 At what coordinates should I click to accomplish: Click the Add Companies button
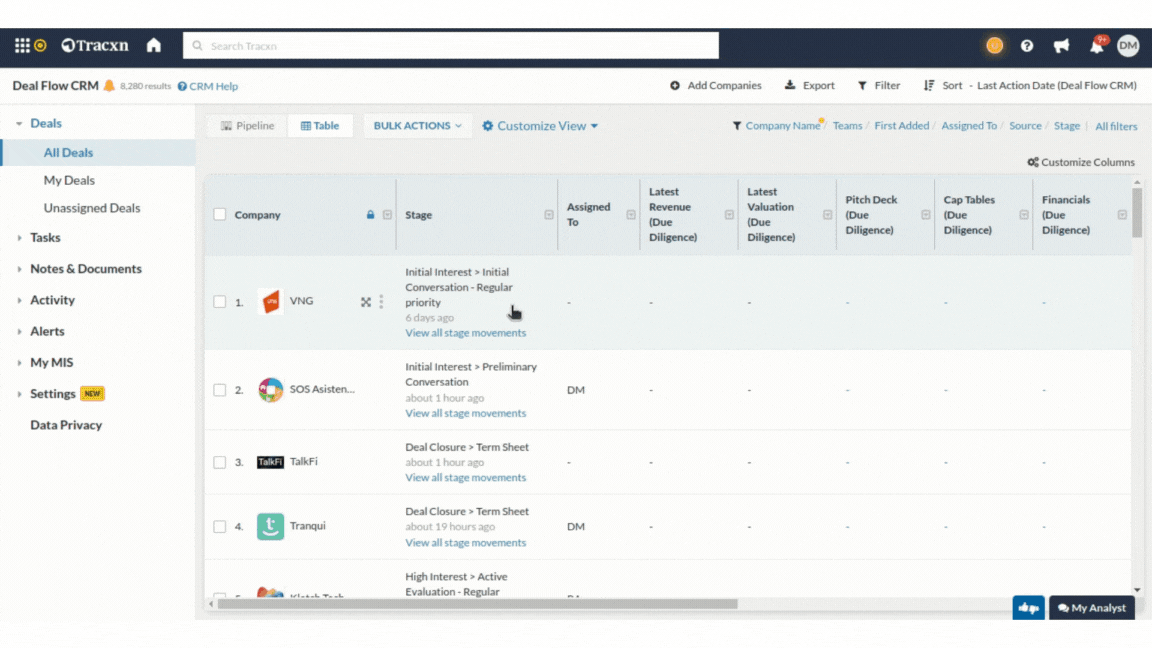click(x=716, y=86)
